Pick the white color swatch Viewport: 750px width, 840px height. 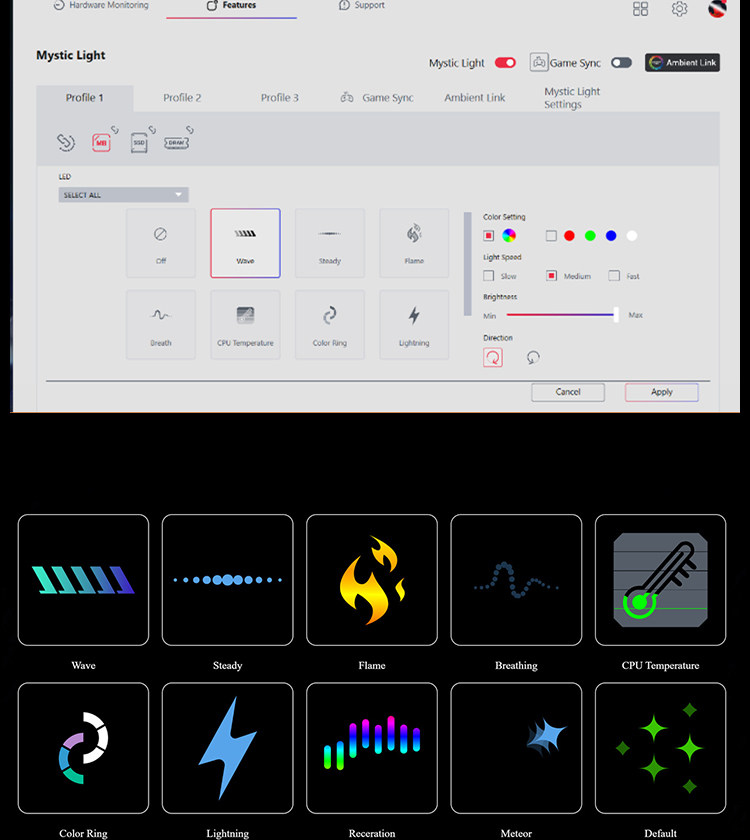[x=632, y=236]
